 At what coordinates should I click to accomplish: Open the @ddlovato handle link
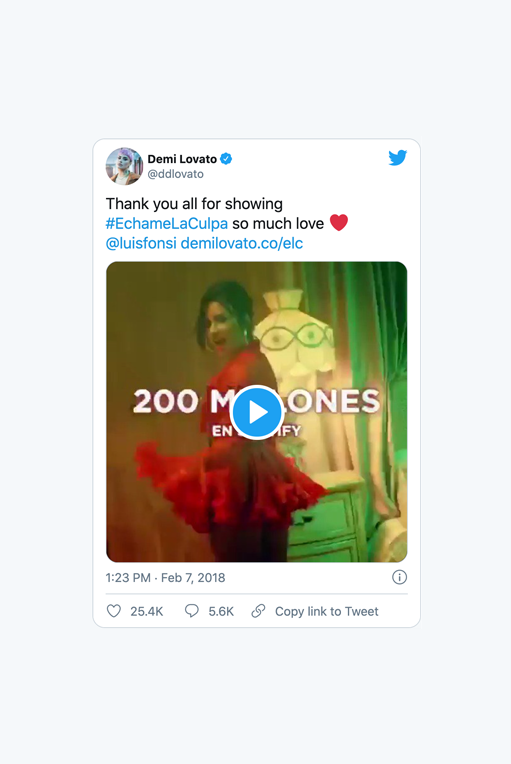[175, 174]
